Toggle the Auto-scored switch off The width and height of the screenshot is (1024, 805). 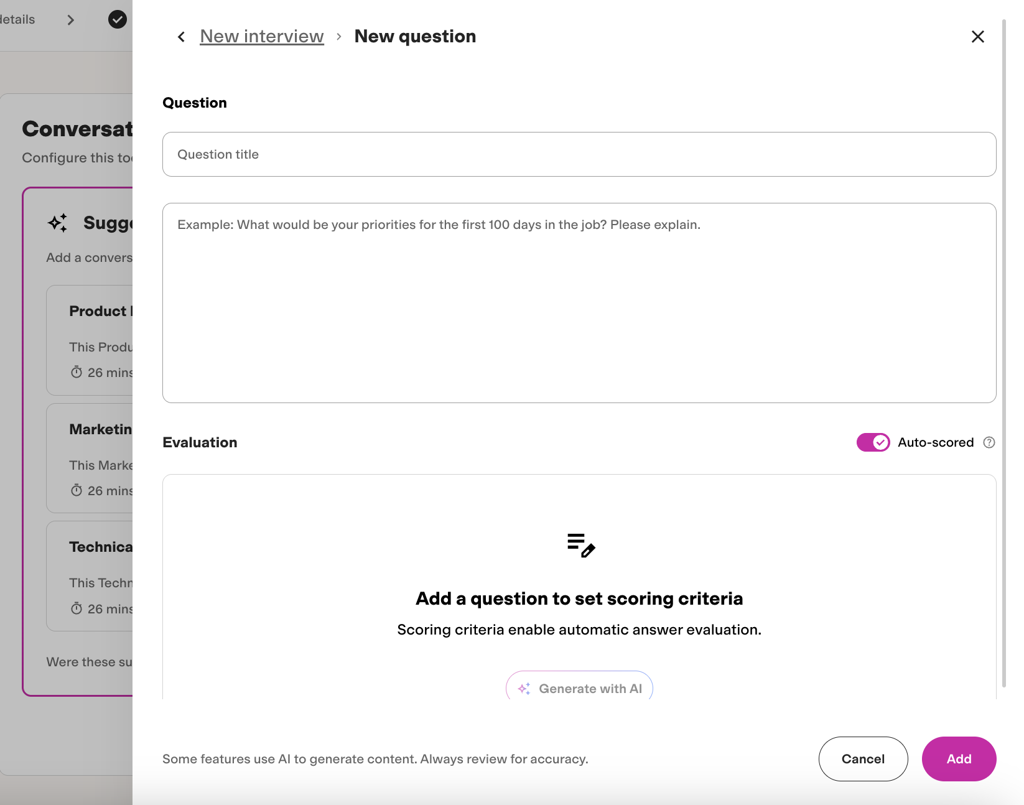872,443
